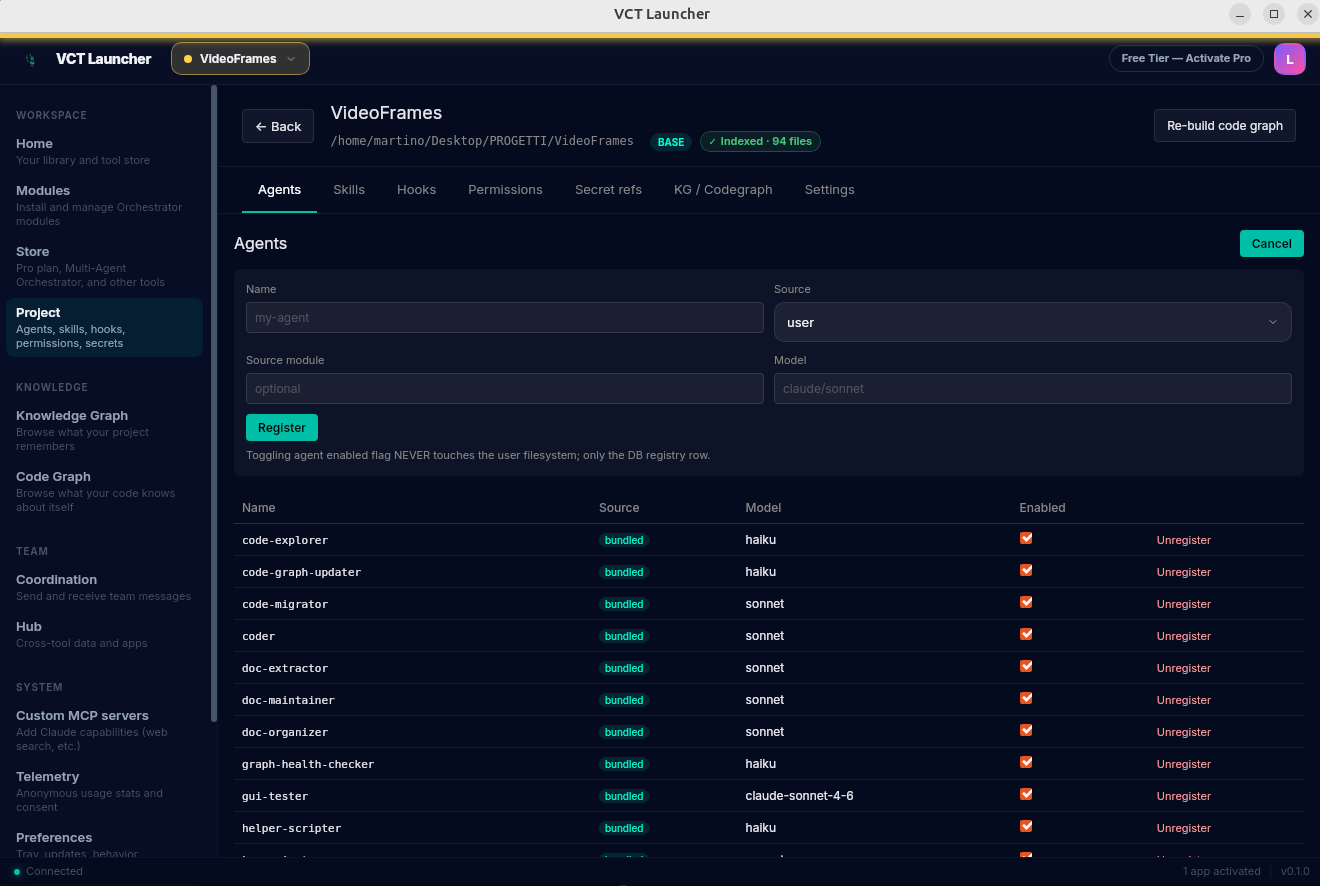
Task: Go back with the Back button
Action: [278, 126]
